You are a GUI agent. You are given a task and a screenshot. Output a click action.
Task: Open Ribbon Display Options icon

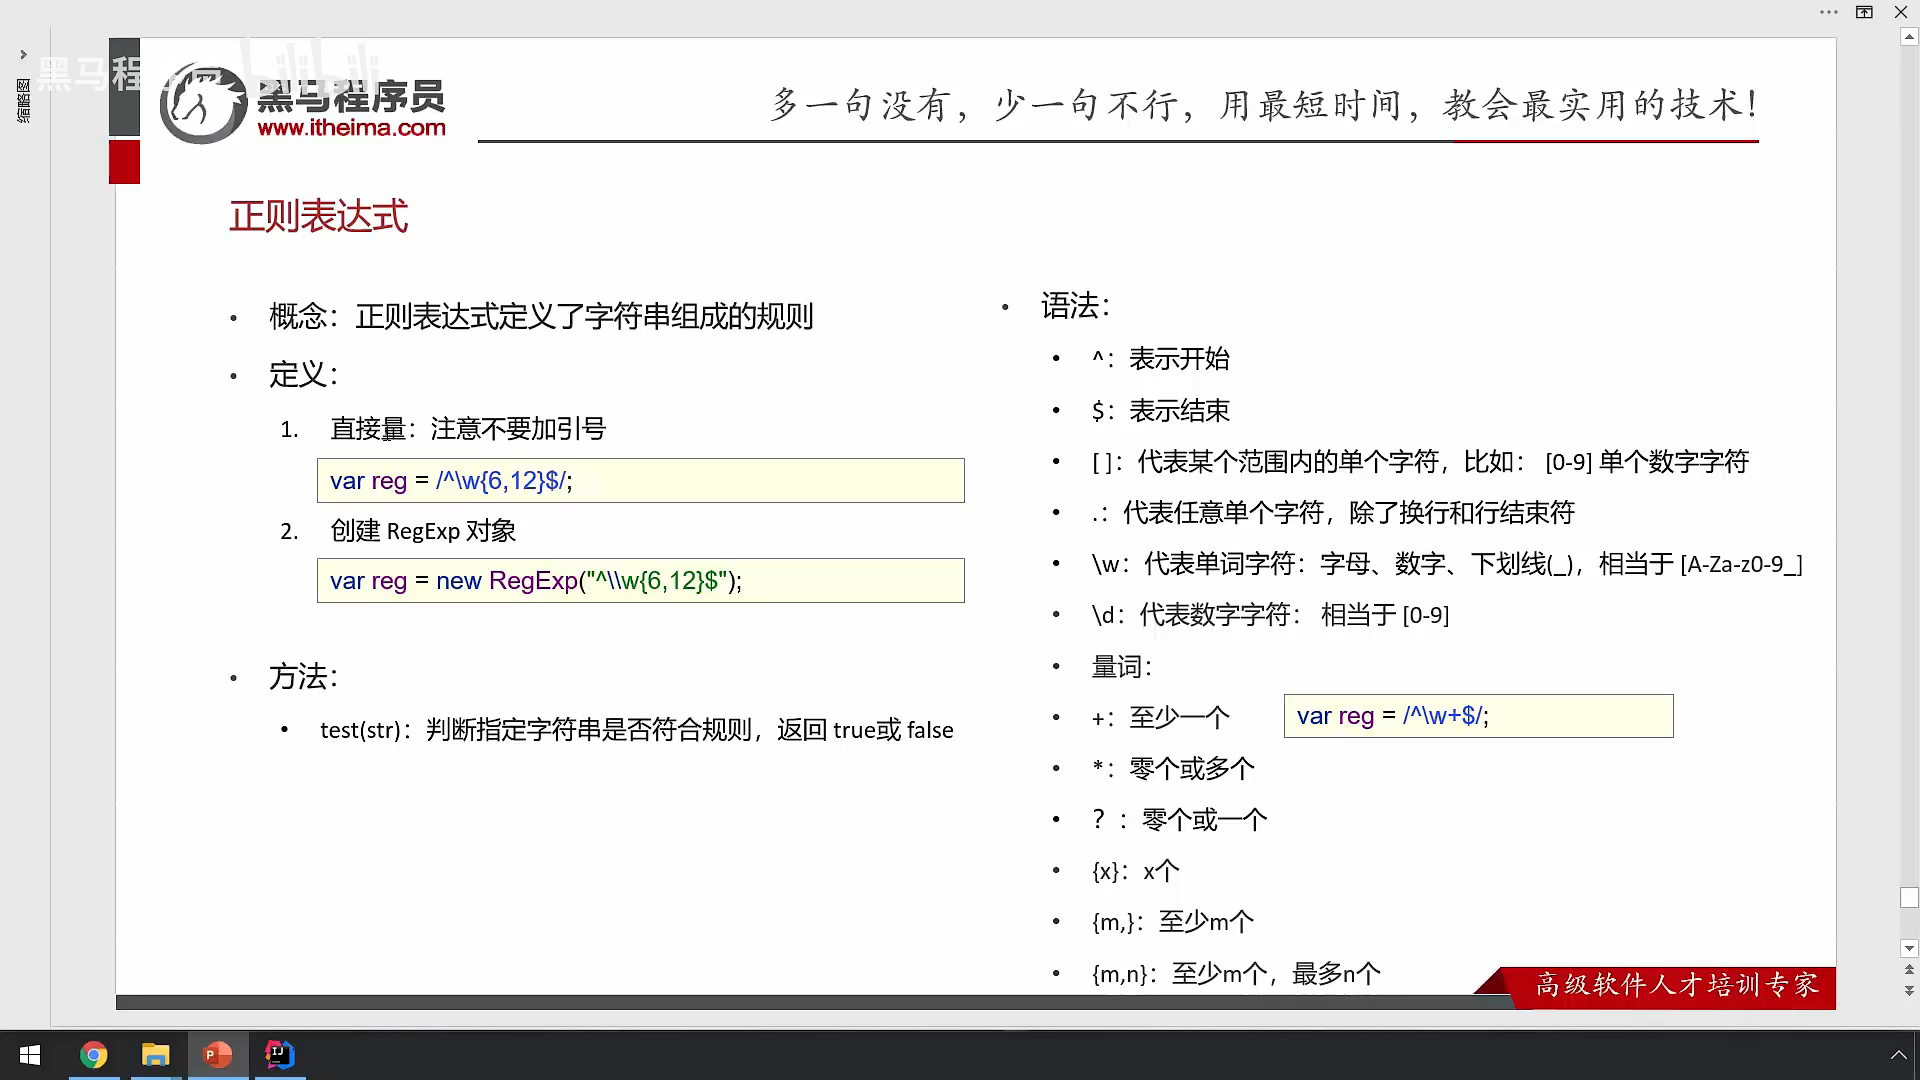(x=1864, y=12)
